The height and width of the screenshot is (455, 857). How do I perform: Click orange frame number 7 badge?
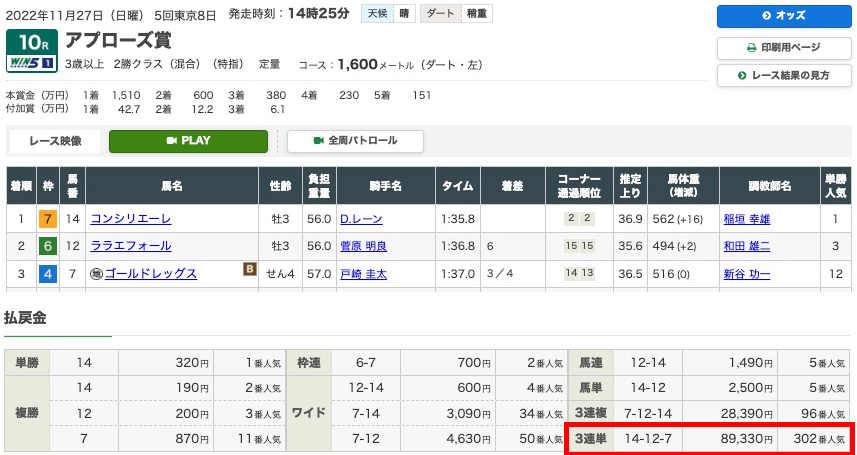pos(48,220)
